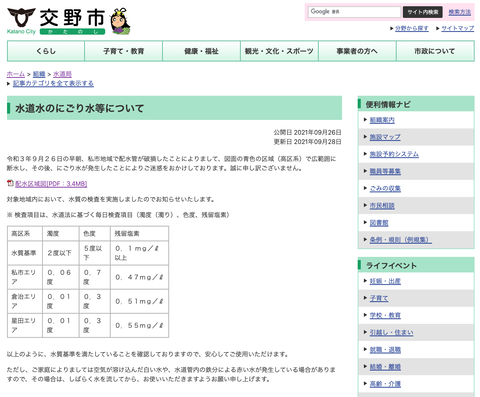Expand 記事カテゴリを全て表示する

pos(53,83)
